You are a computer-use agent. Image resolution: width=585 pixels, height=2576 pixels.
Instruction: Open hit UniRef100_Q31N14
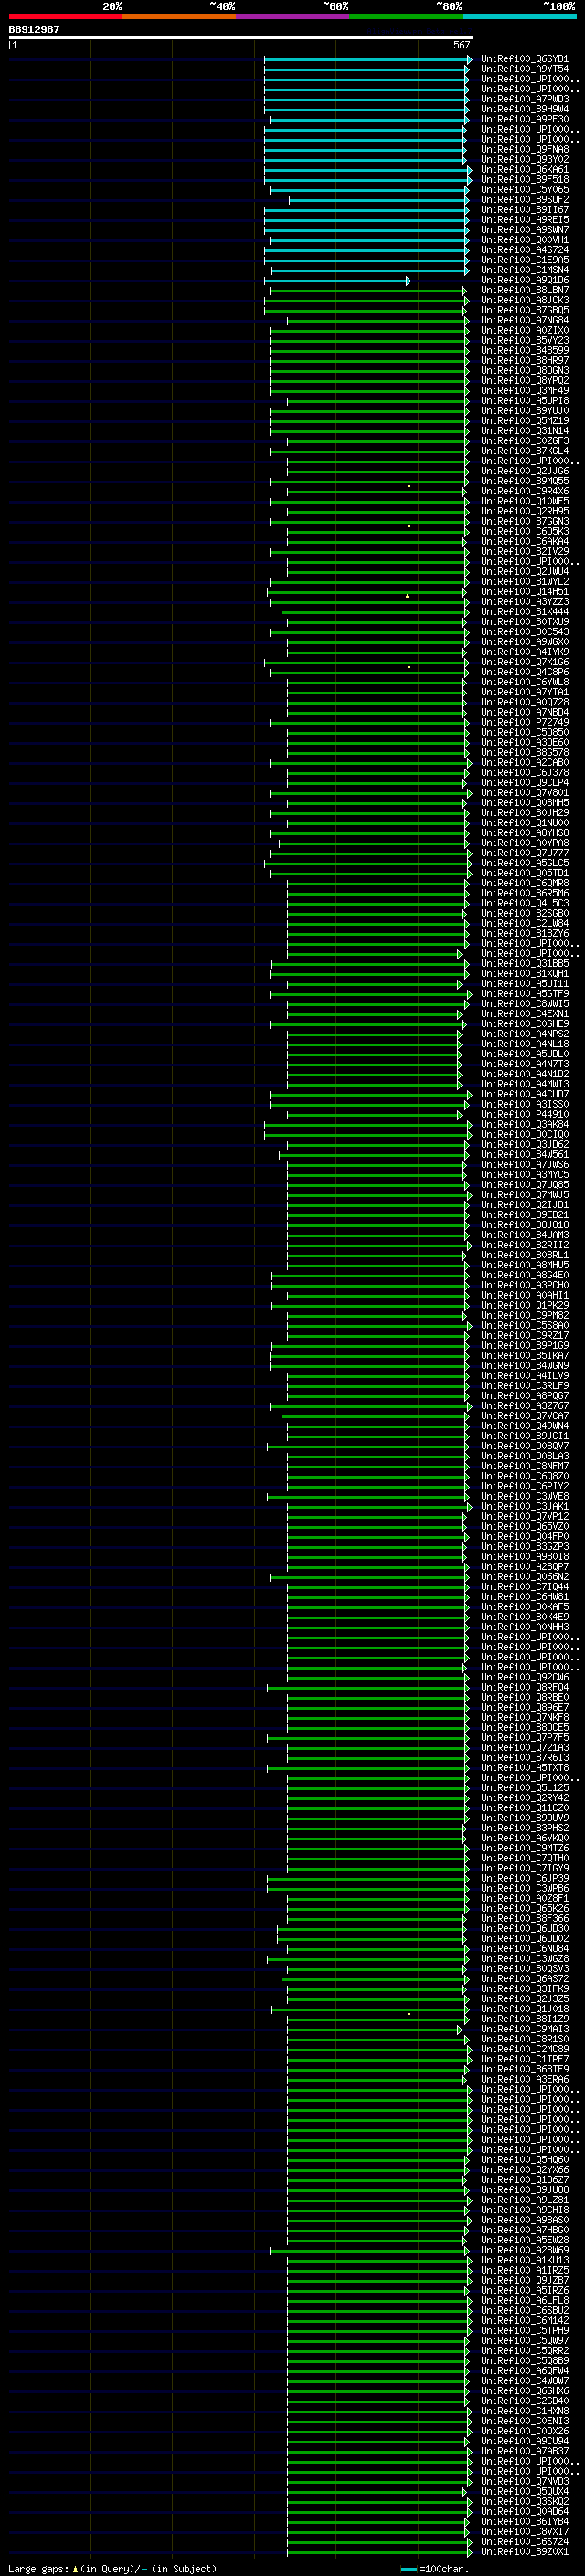[524, 431]
